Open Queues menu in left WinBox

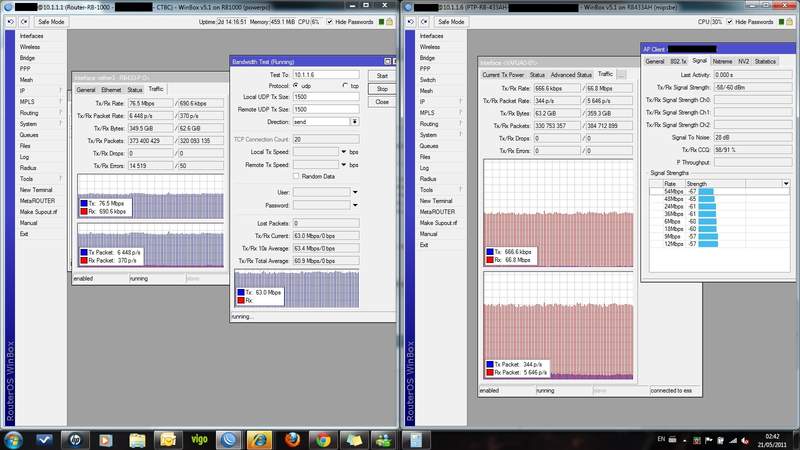point(29,135)
